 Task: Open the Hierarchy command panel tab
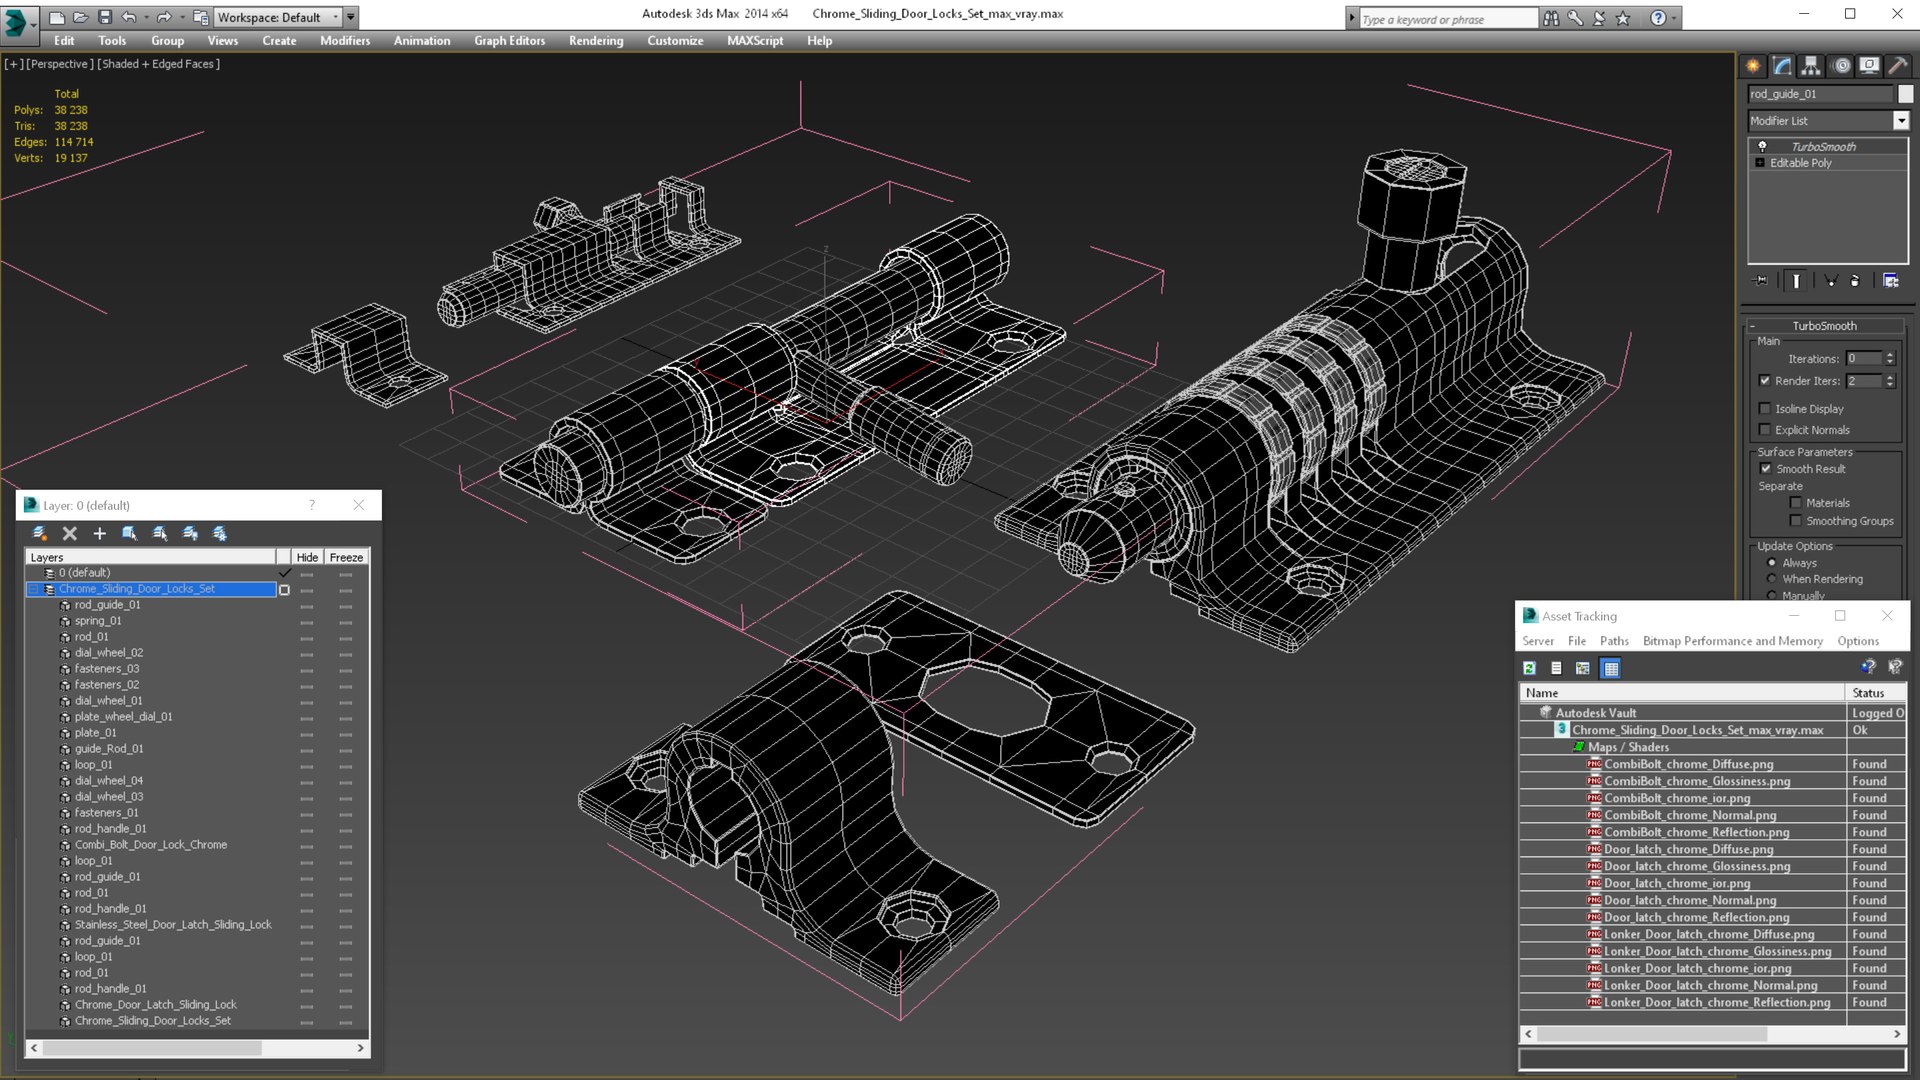[x=1811, y=66]
